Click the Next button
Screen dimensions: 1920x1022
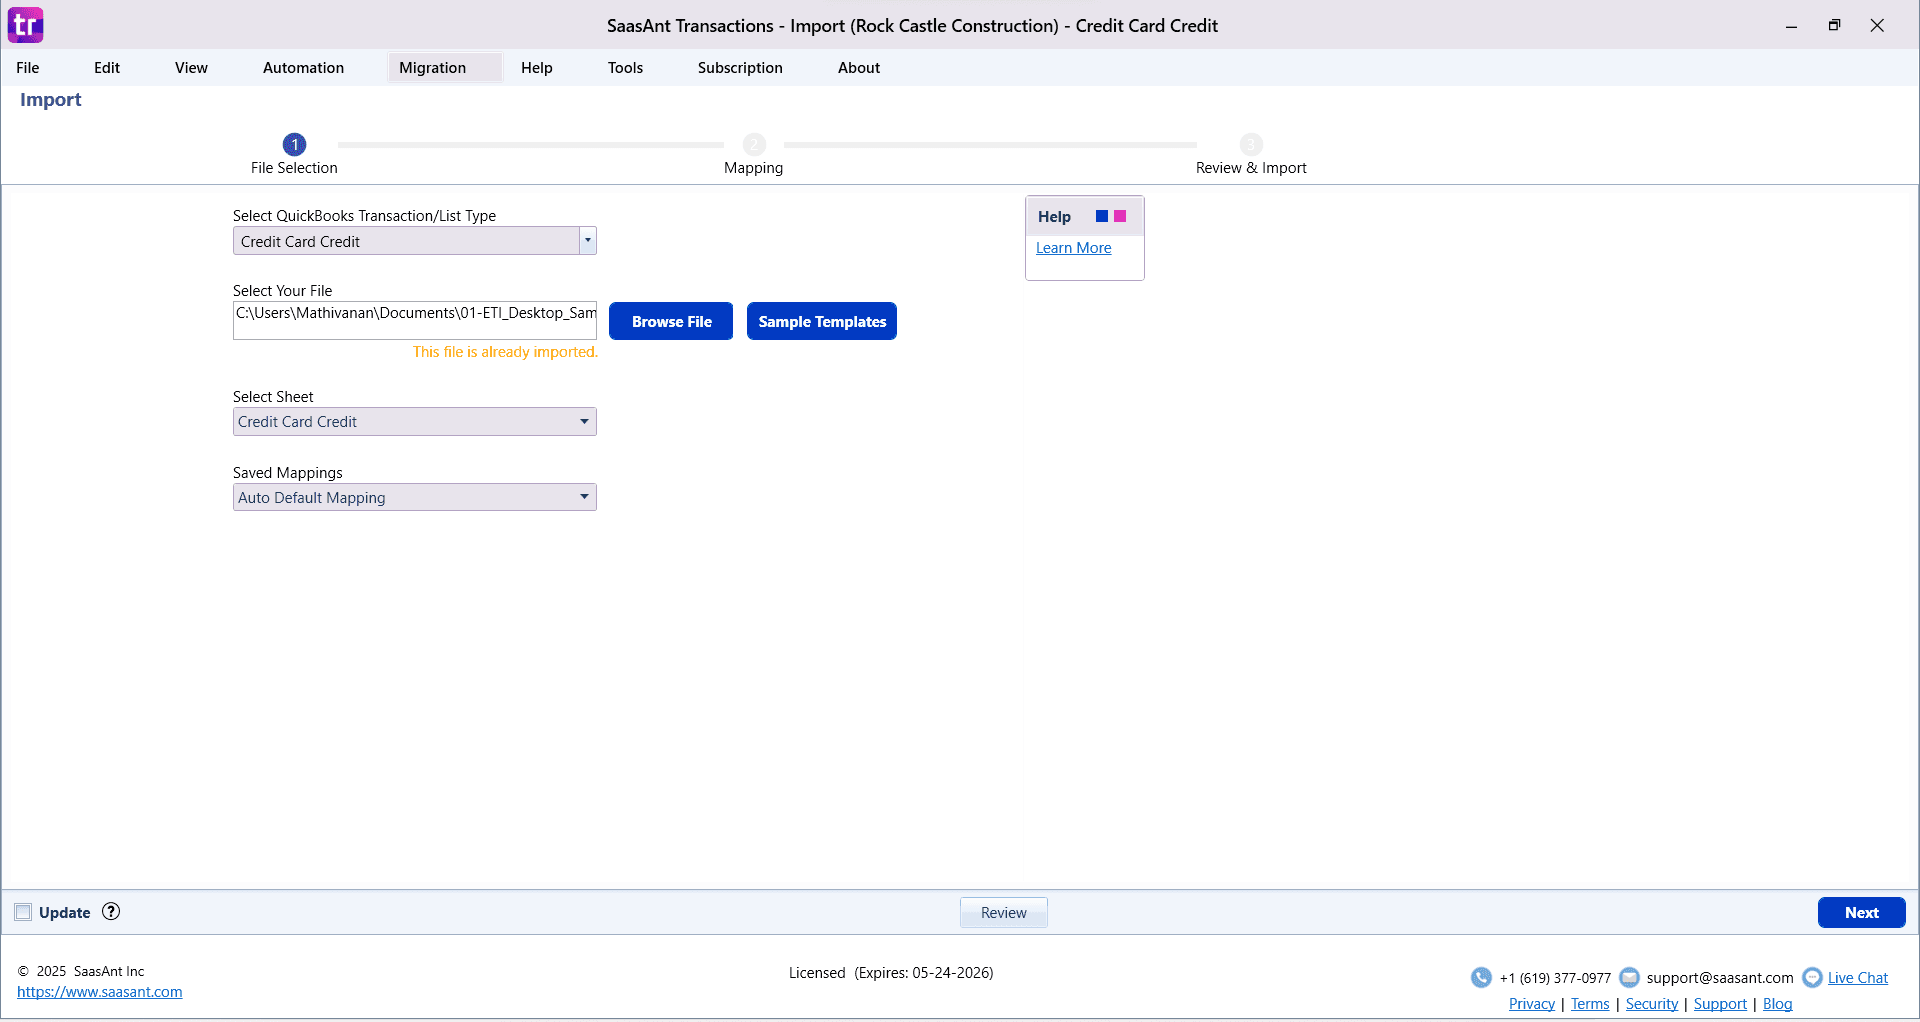coord(1861,912)
